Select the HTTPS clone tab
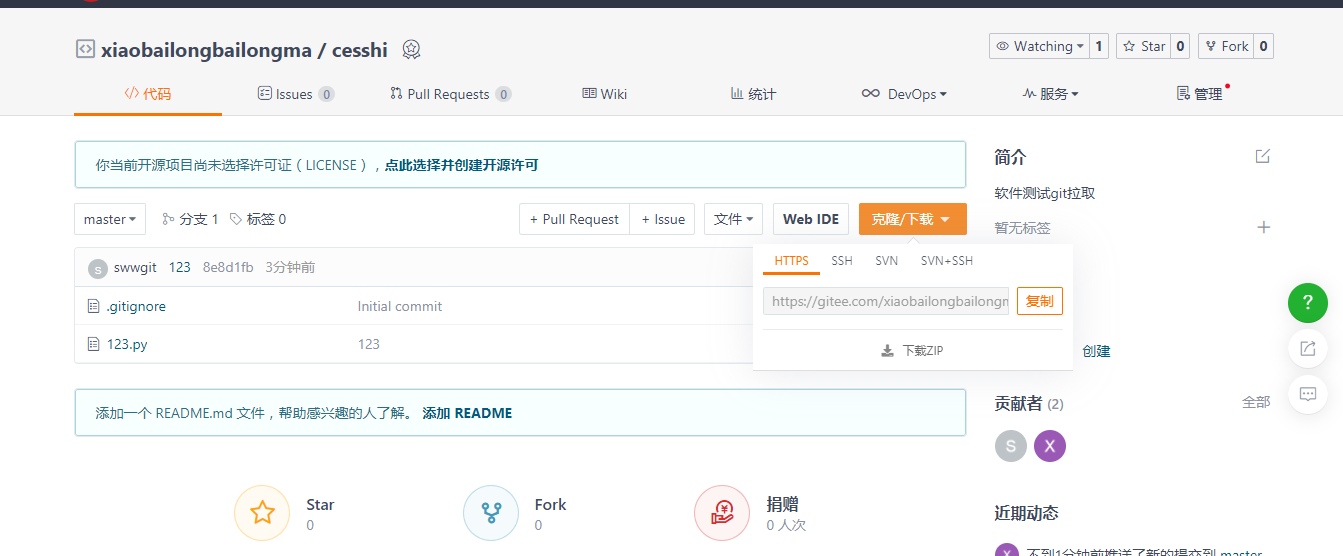 (x=791, y=261)
